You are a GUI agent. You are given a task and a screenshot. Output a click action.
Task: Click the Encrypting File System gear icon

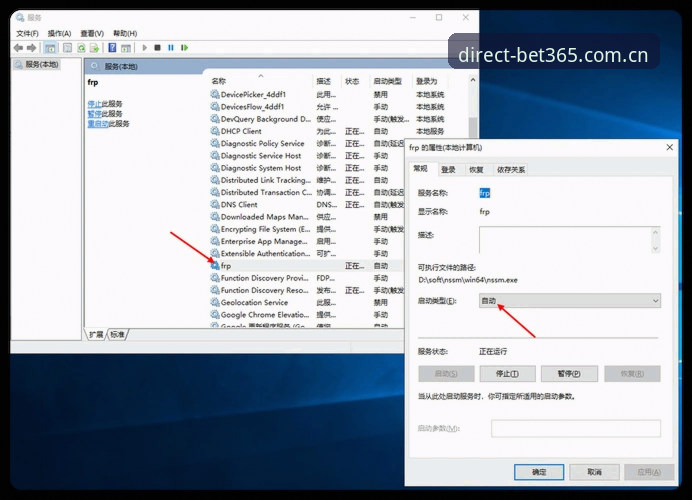215,229
